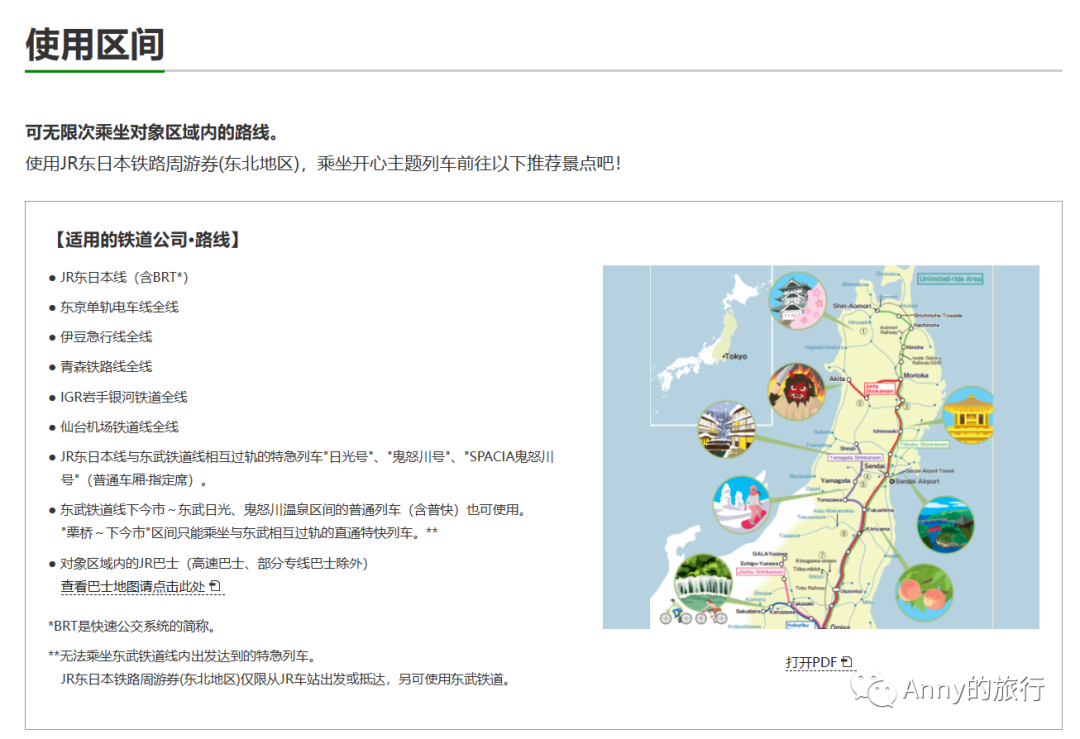Click the list item 对象区域内的JR巴士
Viewport: 1080px width, 739px height.
click(x=214, y=563)
